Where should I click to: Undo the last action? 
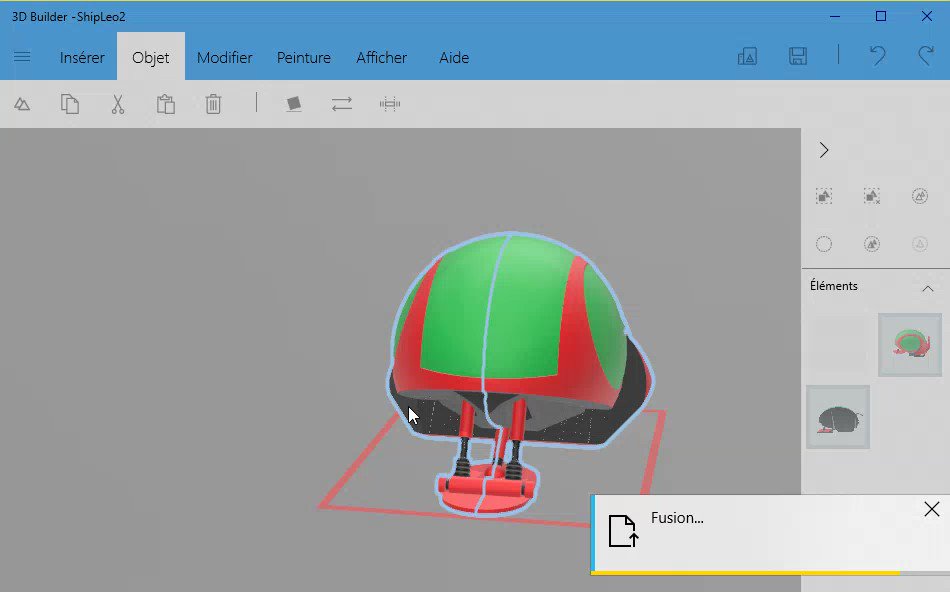877,56
